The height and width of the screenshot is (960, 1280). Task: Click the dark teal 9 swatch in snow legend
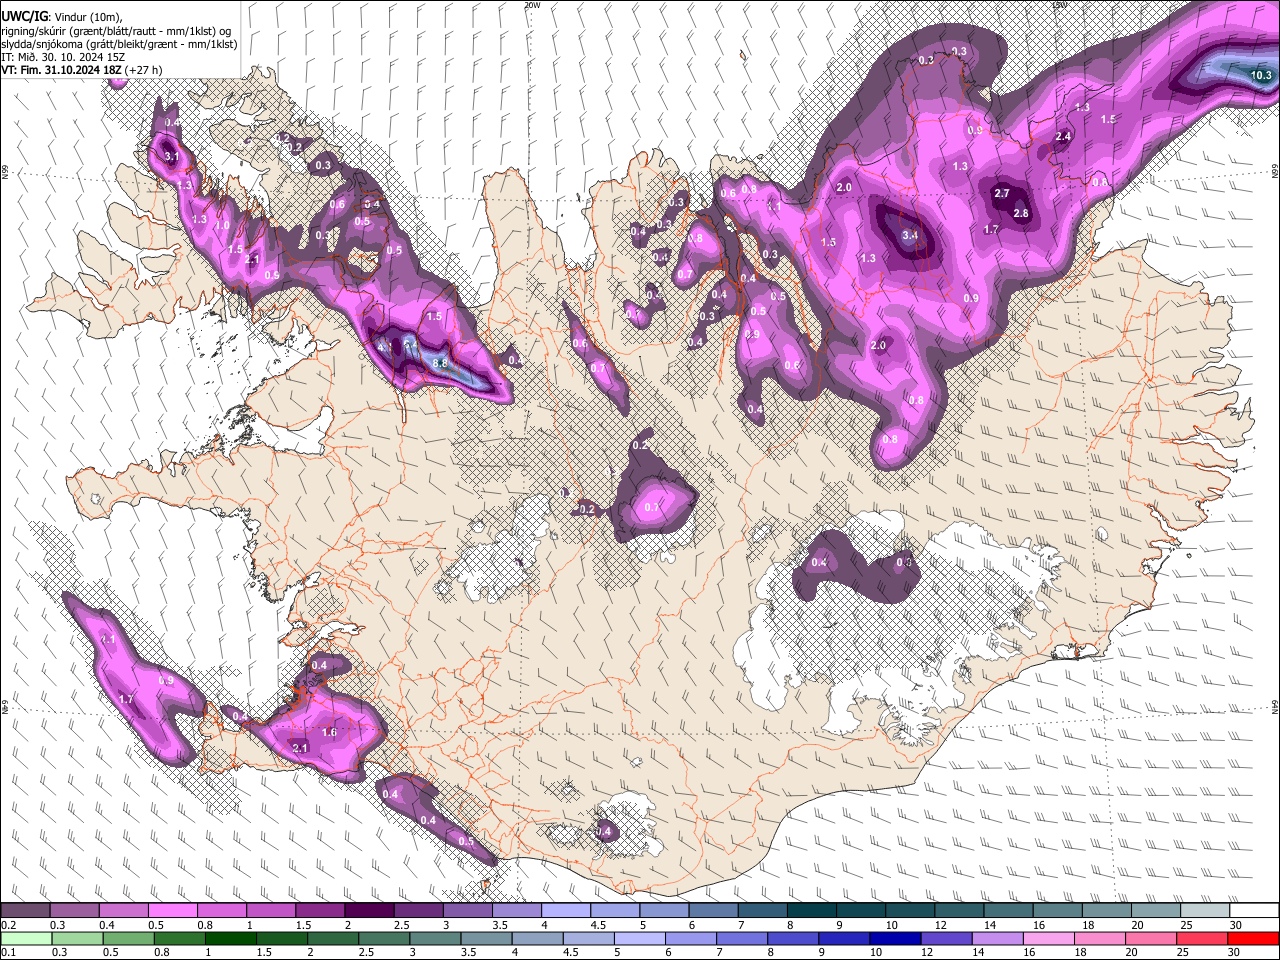(x=859, y=910)
